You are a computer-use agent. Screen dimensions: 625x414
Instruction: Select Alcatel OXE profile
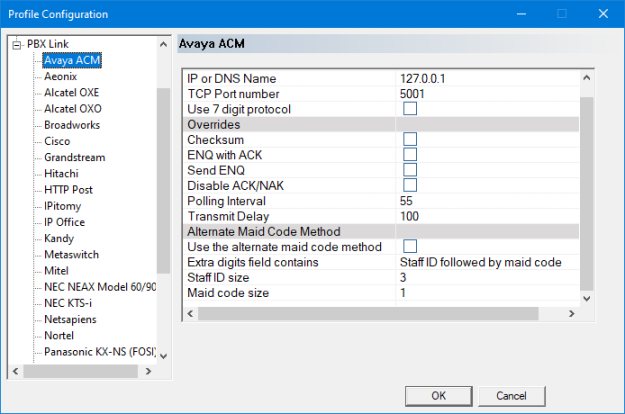pyautogui.click(x=72, y=92)
